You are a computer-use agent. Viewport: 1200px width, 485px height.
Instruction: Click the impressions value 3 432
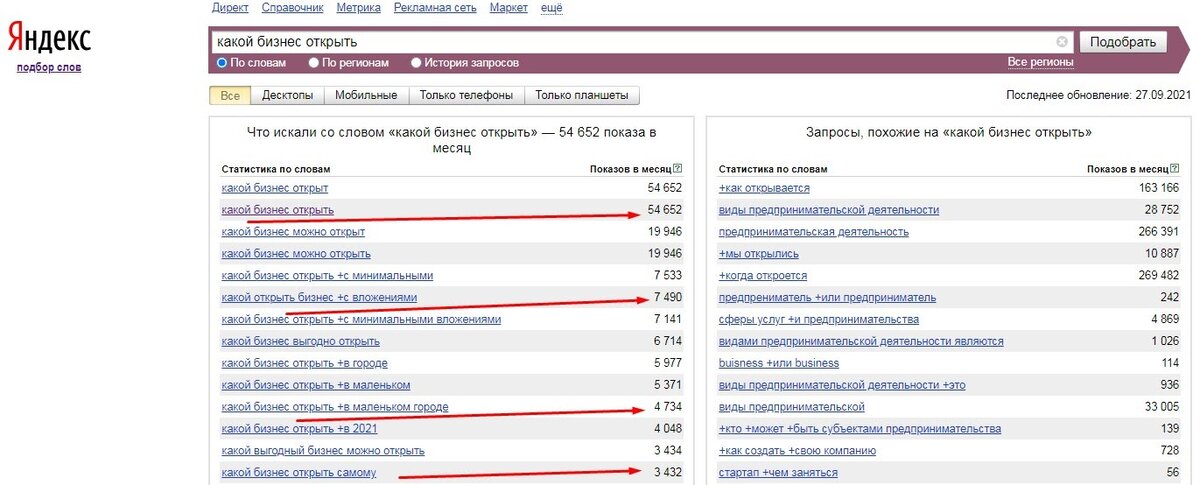[668, 473]
